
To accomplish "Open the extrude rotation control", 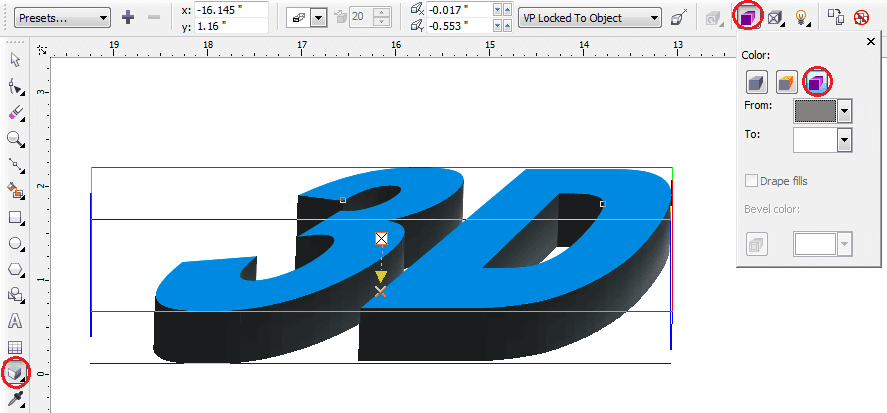I will (x=713, y=19).
